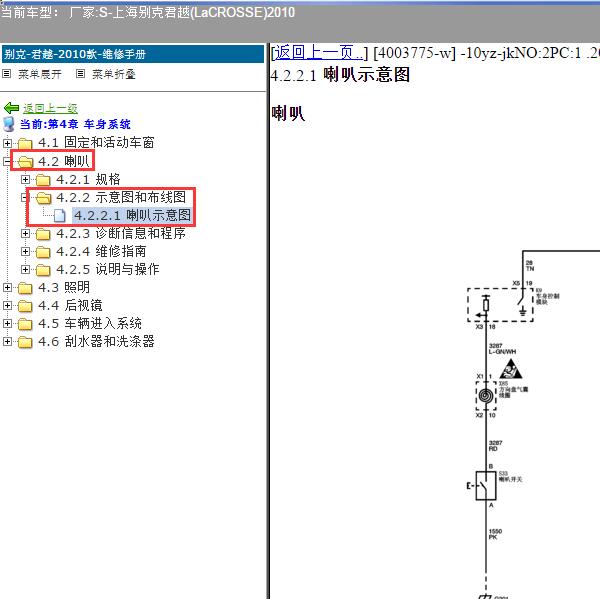Click the open folder icon for 4.2.2
The width and height of the screenshot is (600, 599).
pyautogui.click(x=44, y=197)
